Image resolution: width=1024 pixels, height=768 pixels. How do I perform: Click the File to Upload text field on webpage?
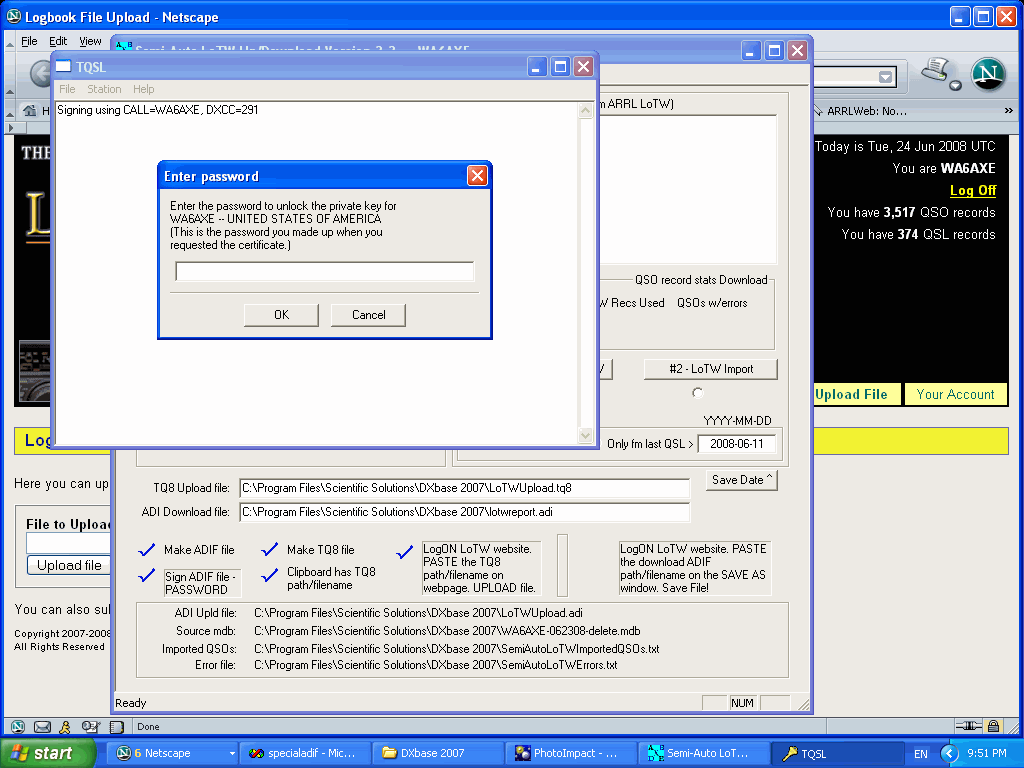68,543
